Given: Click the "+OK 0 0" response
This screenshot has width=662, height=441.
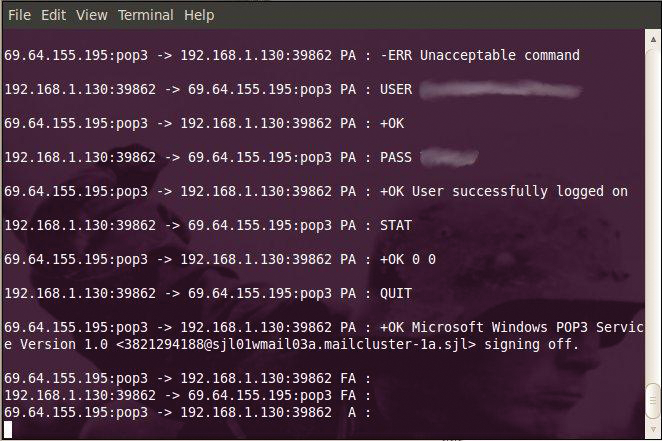Looking at the screenshot, I should click(x=408, y=259).
